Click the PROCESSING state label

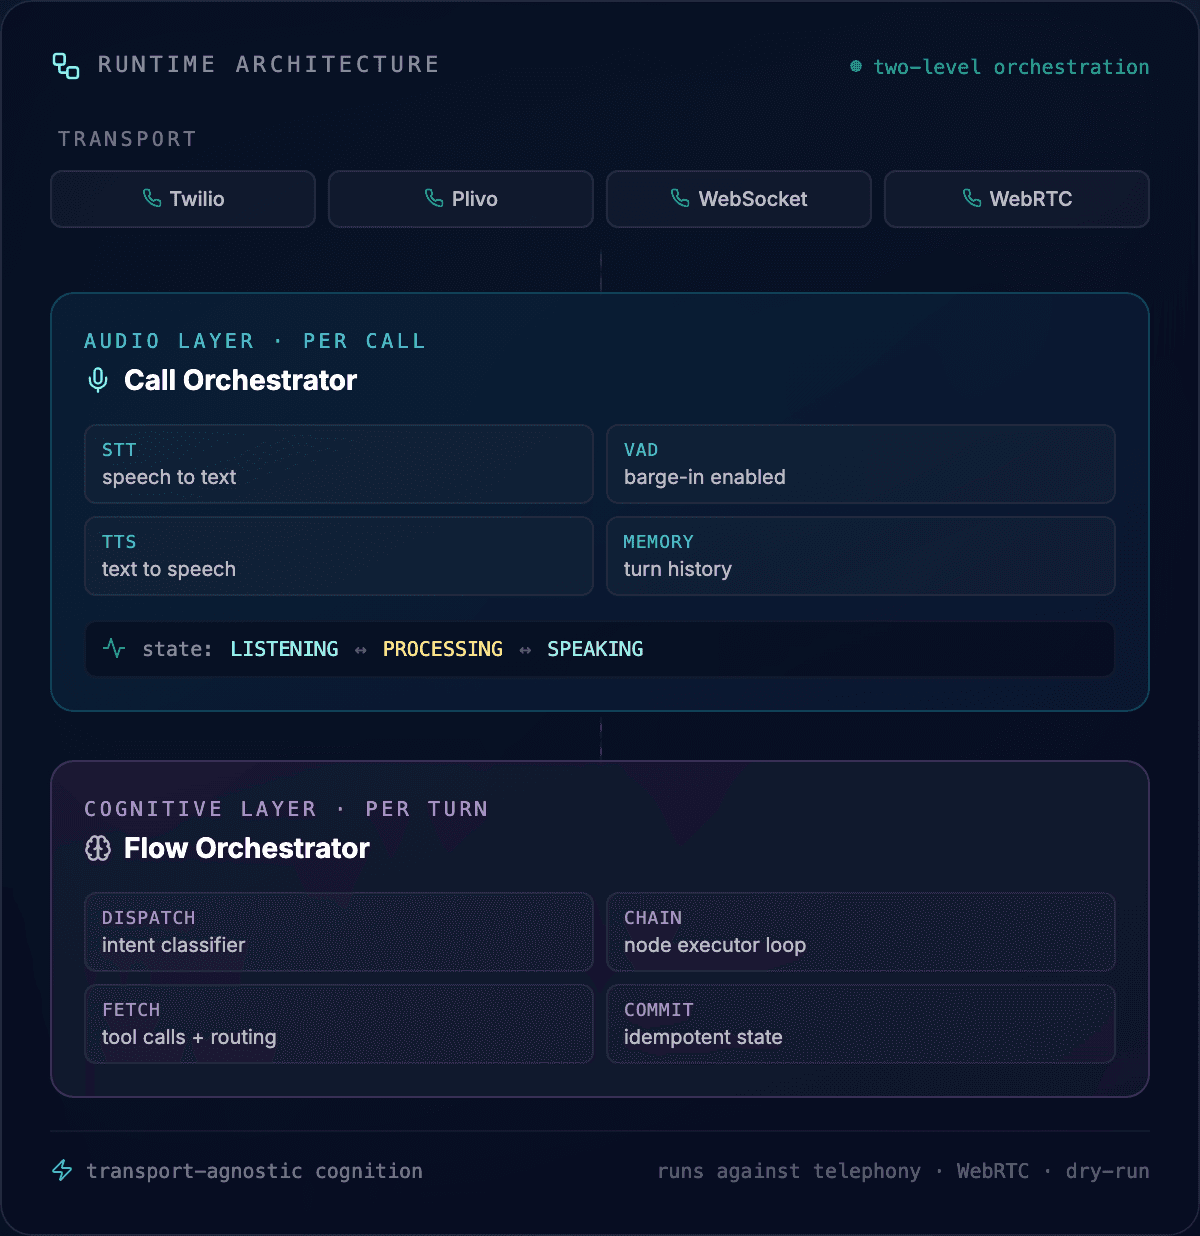click(x=443, y=649)
